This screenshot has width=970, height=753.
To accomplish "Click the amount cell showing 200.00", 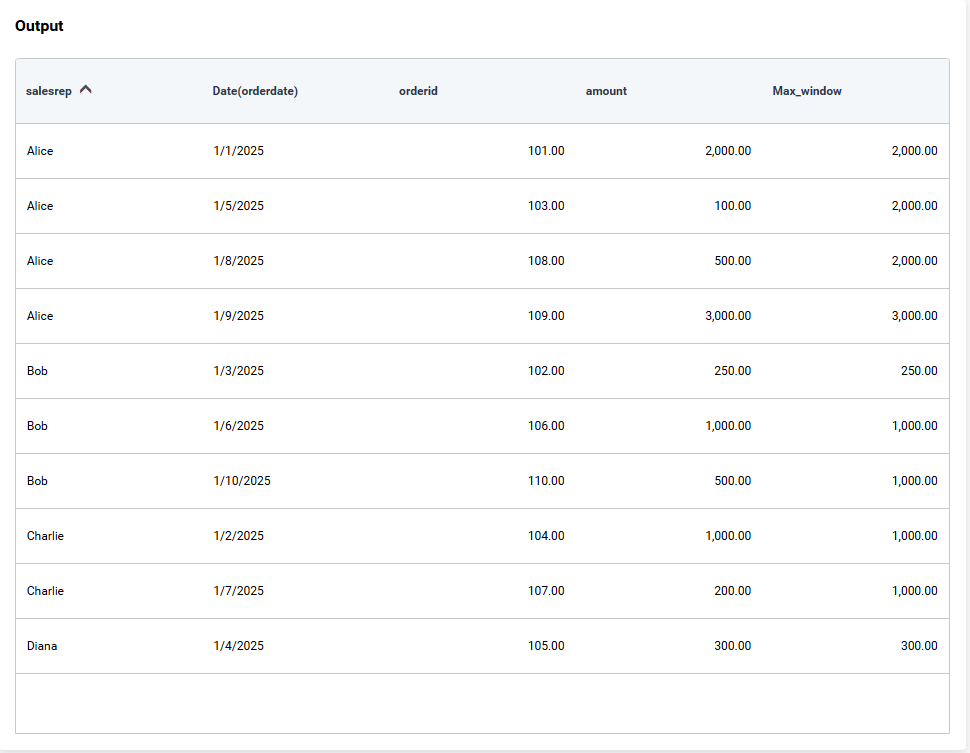I will [x=732, y=591].
